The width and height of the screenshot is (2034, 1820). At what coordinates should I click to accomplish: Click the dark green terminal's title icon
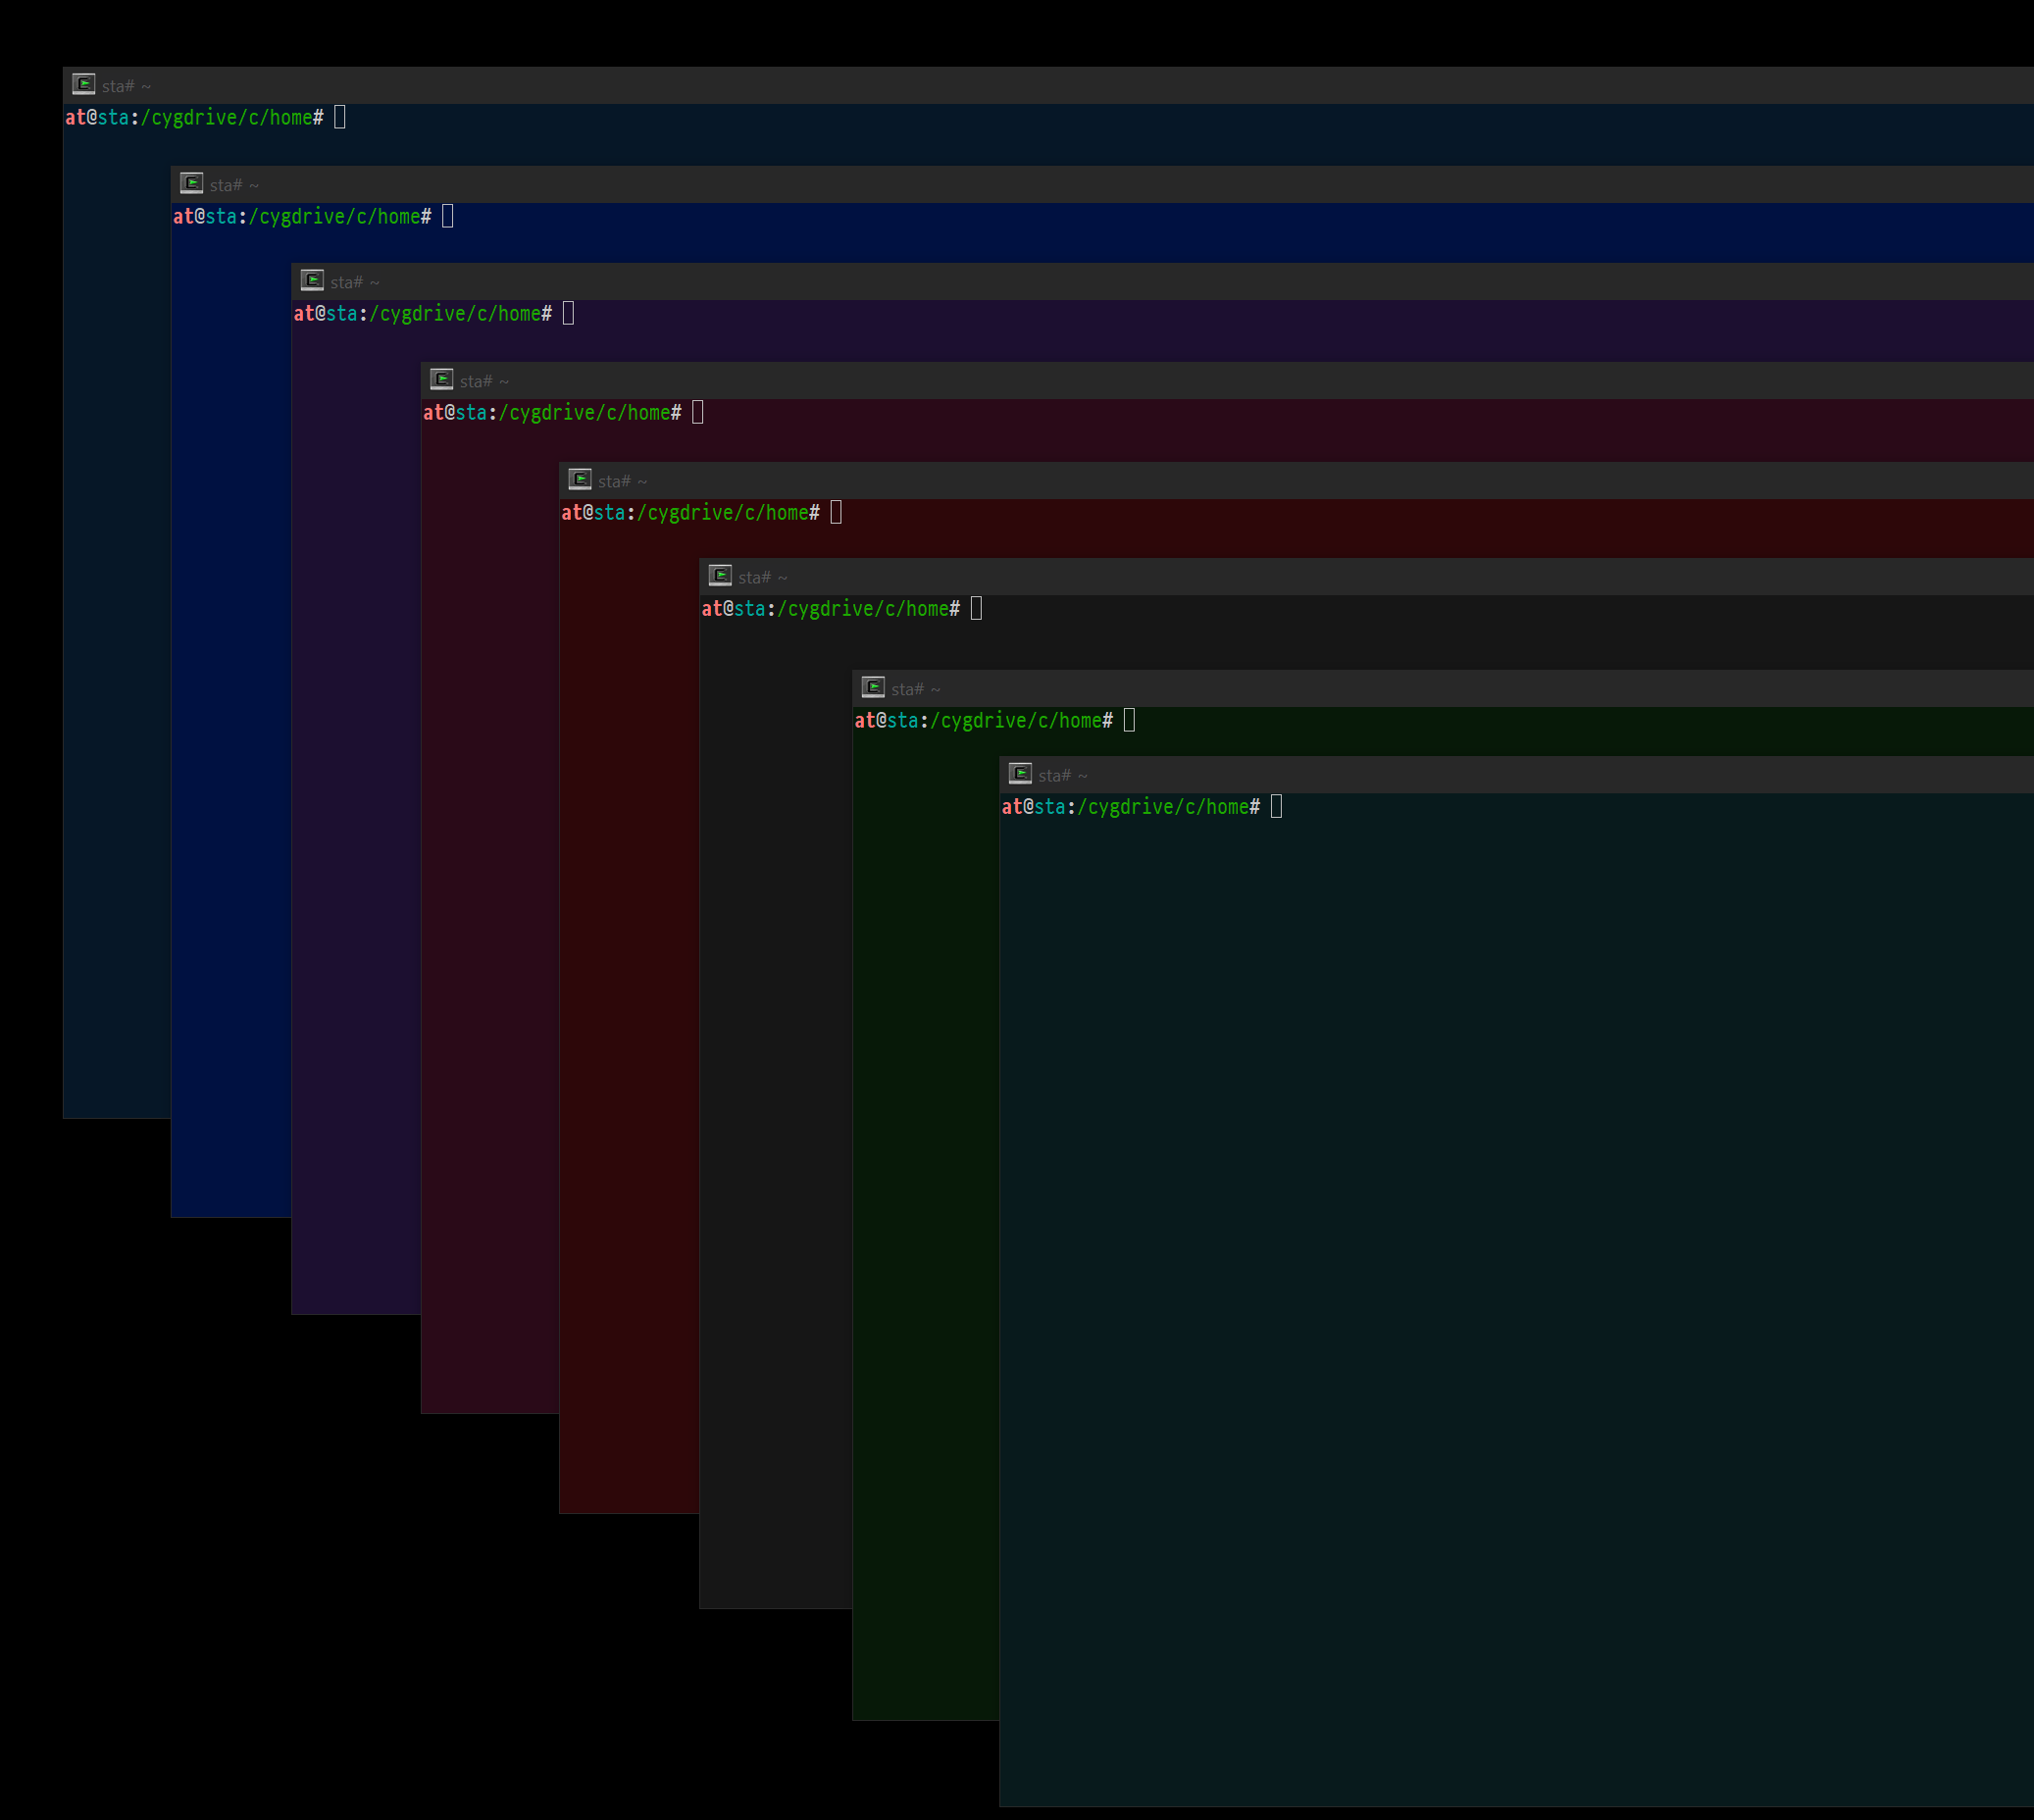click(x=873, y=687)
